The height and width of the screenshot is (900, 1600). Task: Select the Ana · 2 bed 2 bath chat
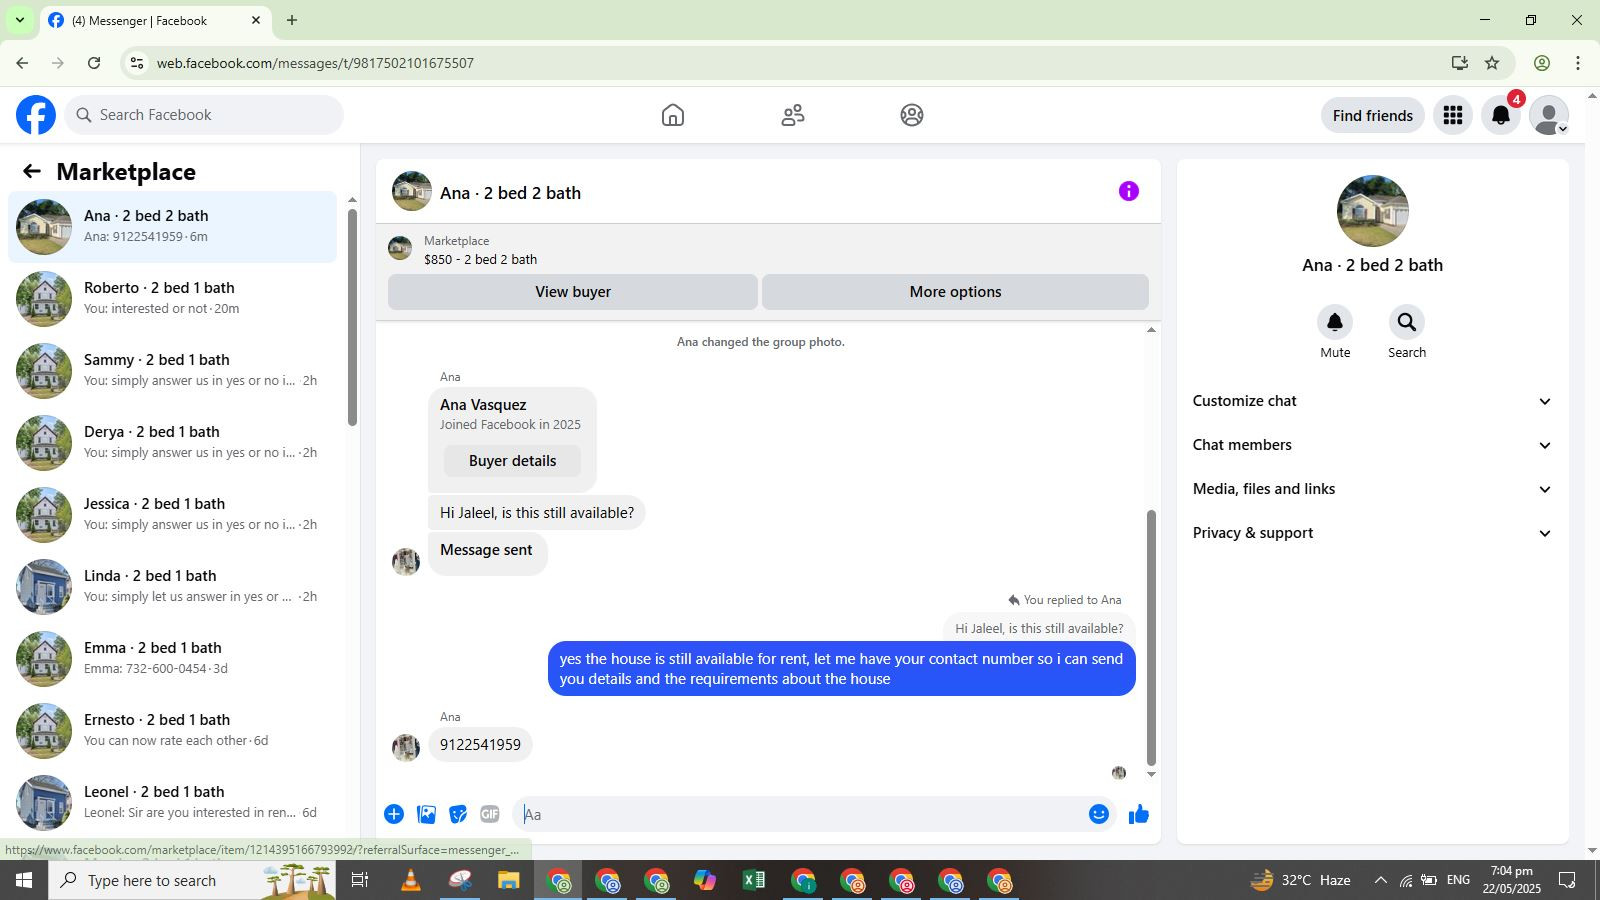172,227
